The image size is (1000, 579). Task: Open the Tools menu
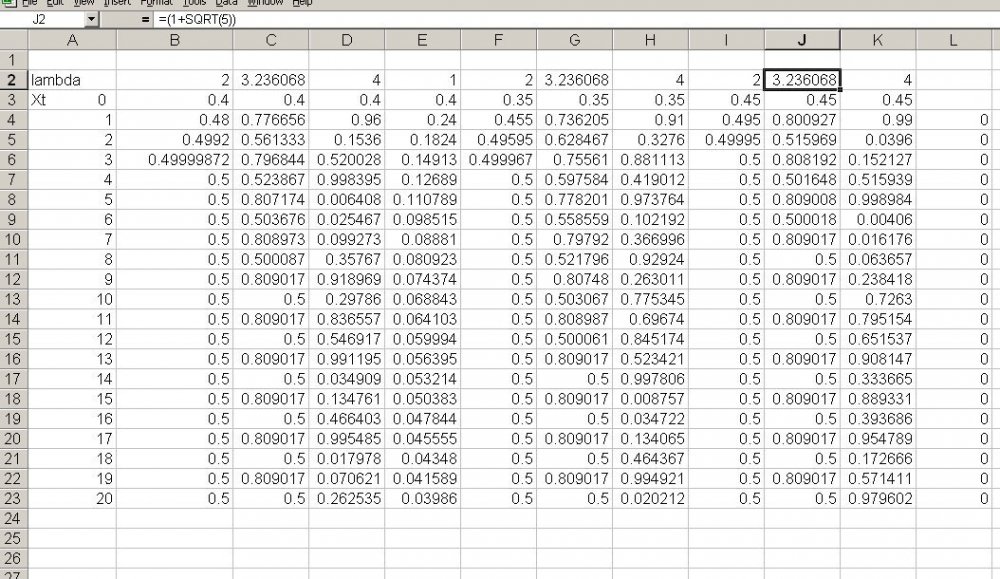coord(194,3)
